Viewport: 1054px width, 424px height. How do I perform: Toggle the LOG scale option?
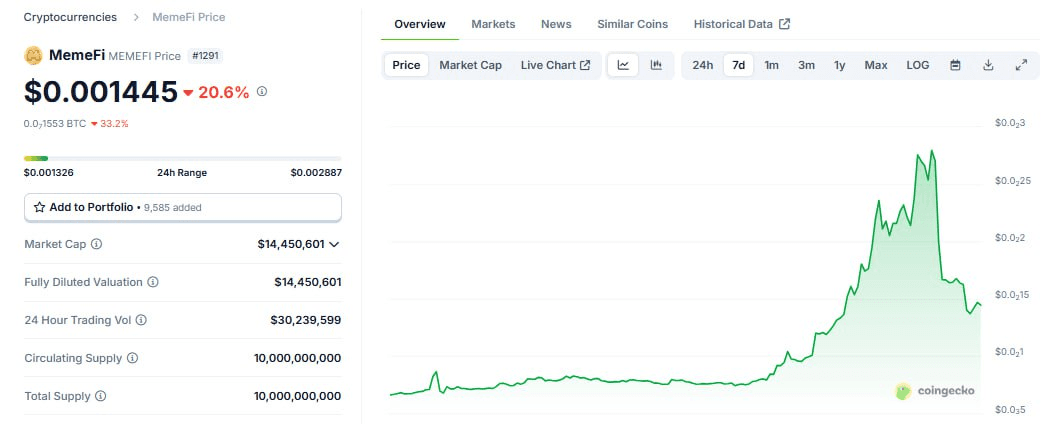point(917,66)
